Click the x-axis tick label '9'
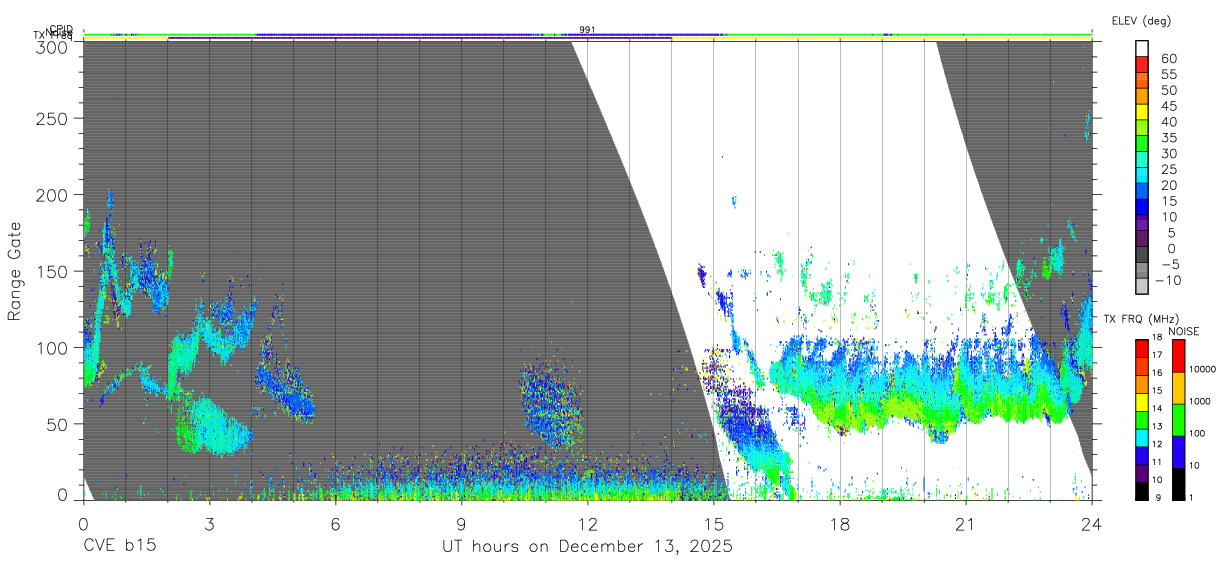Viewport: 1228px width, 567px height. pos(461,524)
